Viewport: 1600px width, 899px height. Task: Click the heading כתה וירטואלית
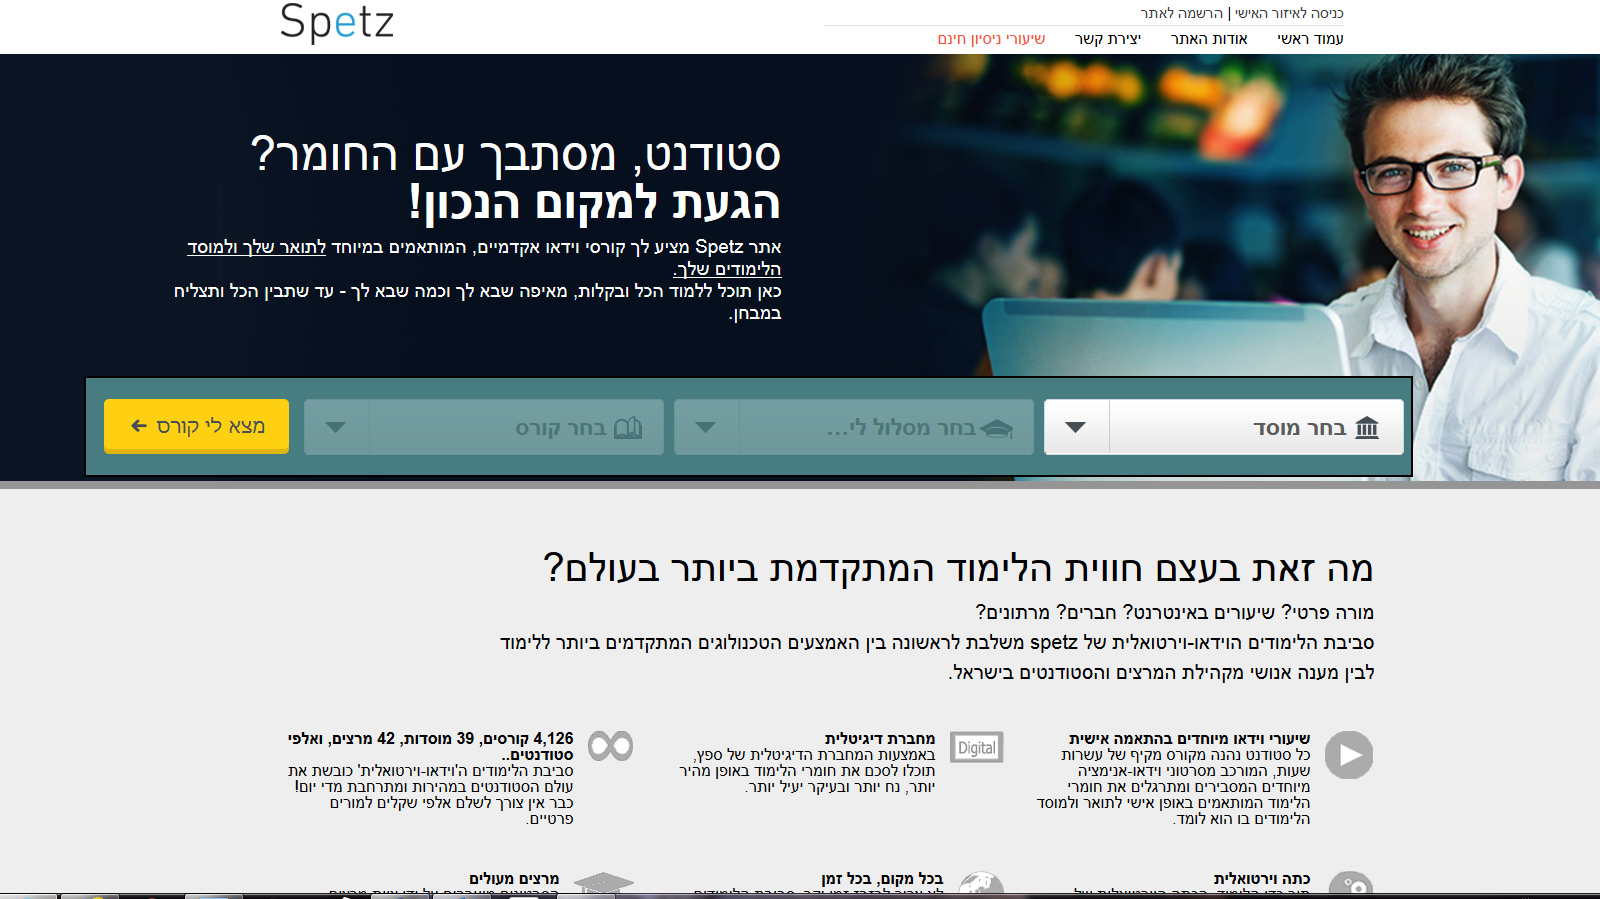[x=1262, y=879]
